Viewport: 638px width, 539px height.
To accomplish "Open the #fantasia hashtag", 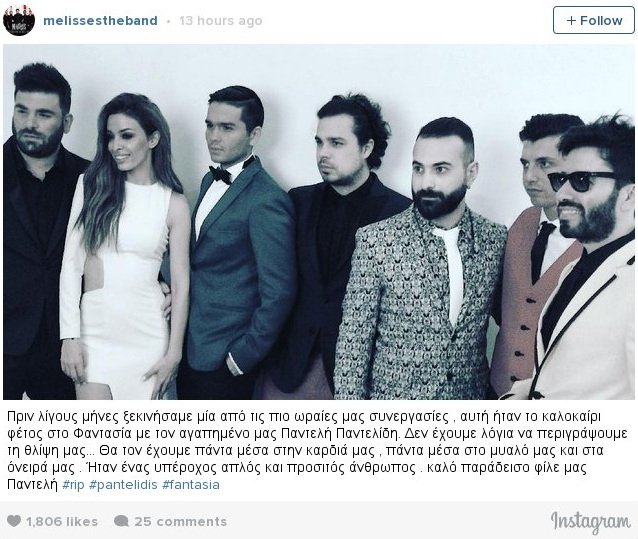I will [x=191, y=485].
